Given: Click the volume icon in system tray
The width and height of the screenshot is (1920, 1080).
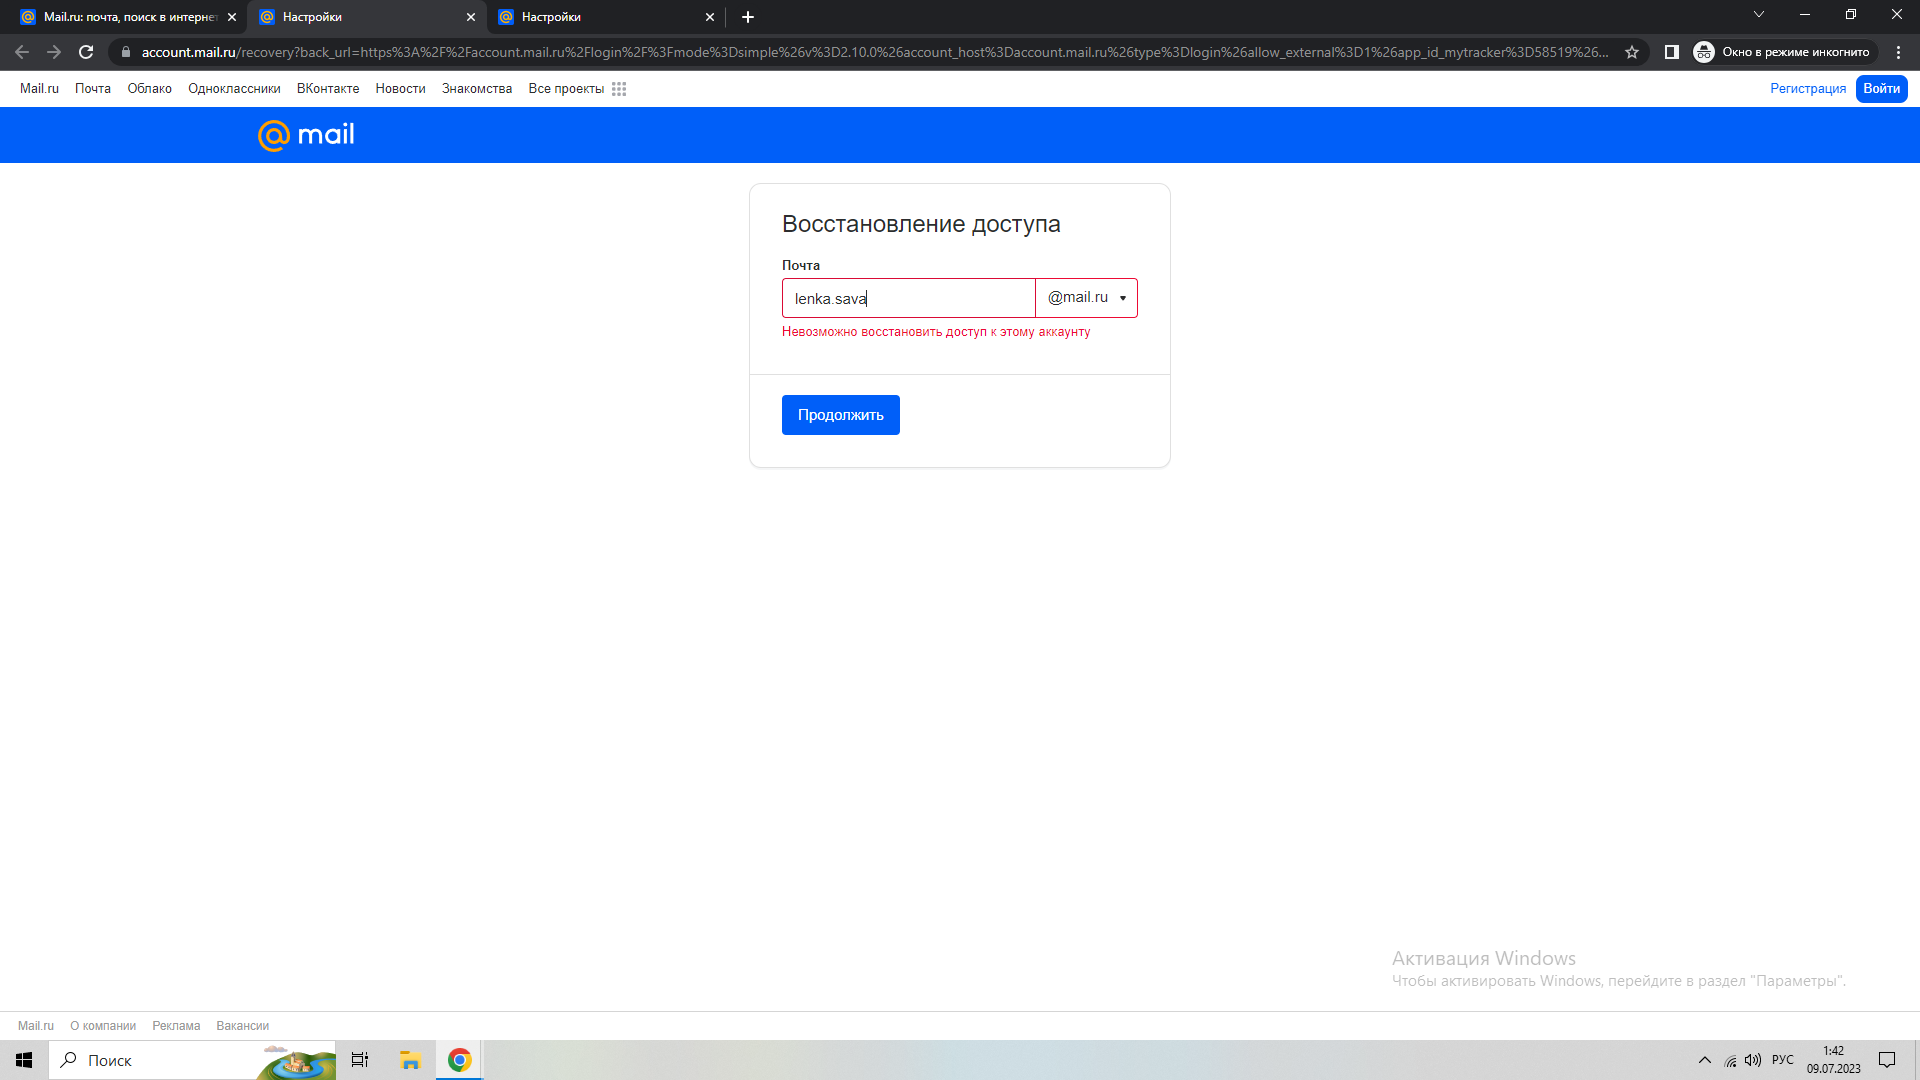Looking at the screenshot, I should tap(1753, 1060).
